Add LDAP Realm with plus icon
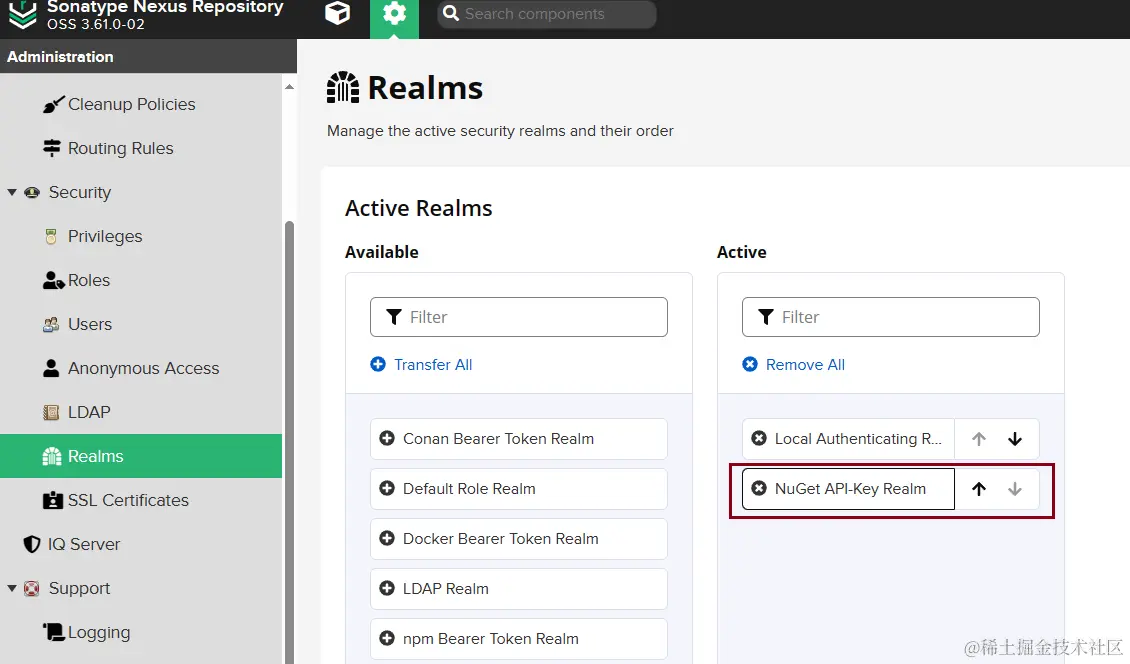The image size is (1130, 664). pyautogui.click(x=387, y=588)
